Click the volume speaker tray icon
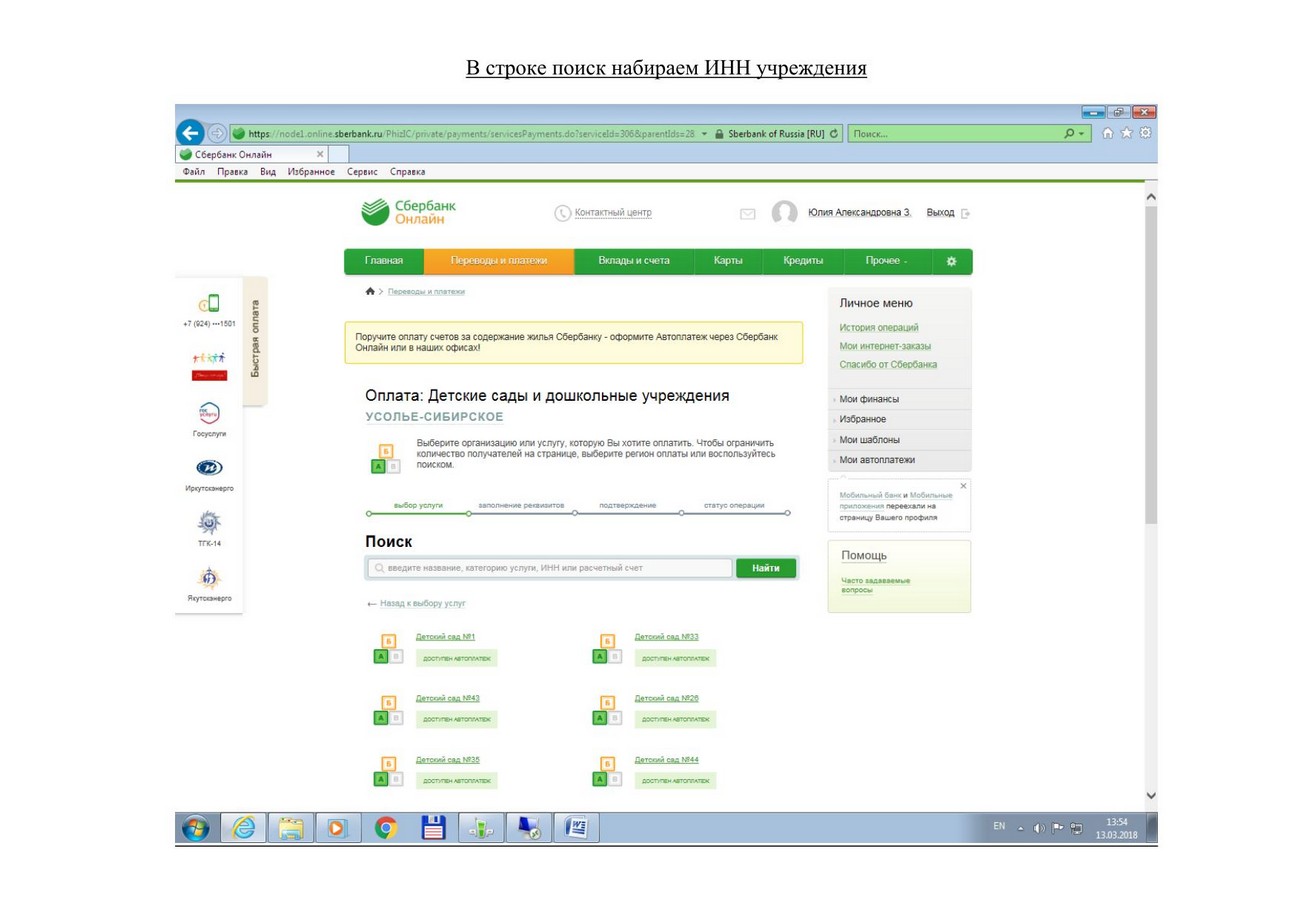The width and height of the screenshot is (1300, 920). pos(1040,828)
